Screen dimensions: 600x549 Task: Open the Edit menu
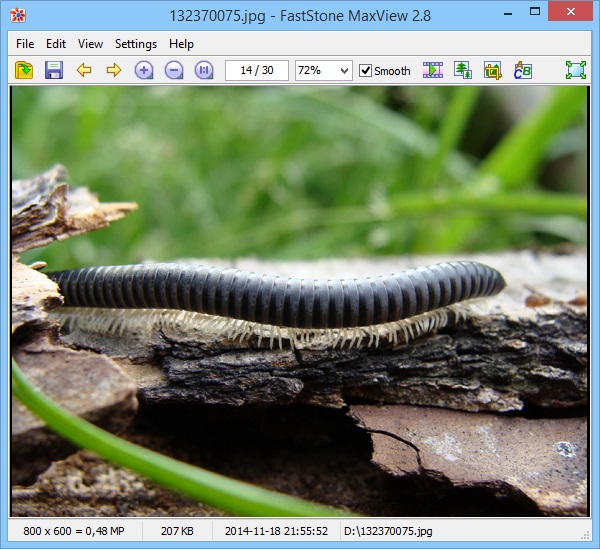pos(56,44)
